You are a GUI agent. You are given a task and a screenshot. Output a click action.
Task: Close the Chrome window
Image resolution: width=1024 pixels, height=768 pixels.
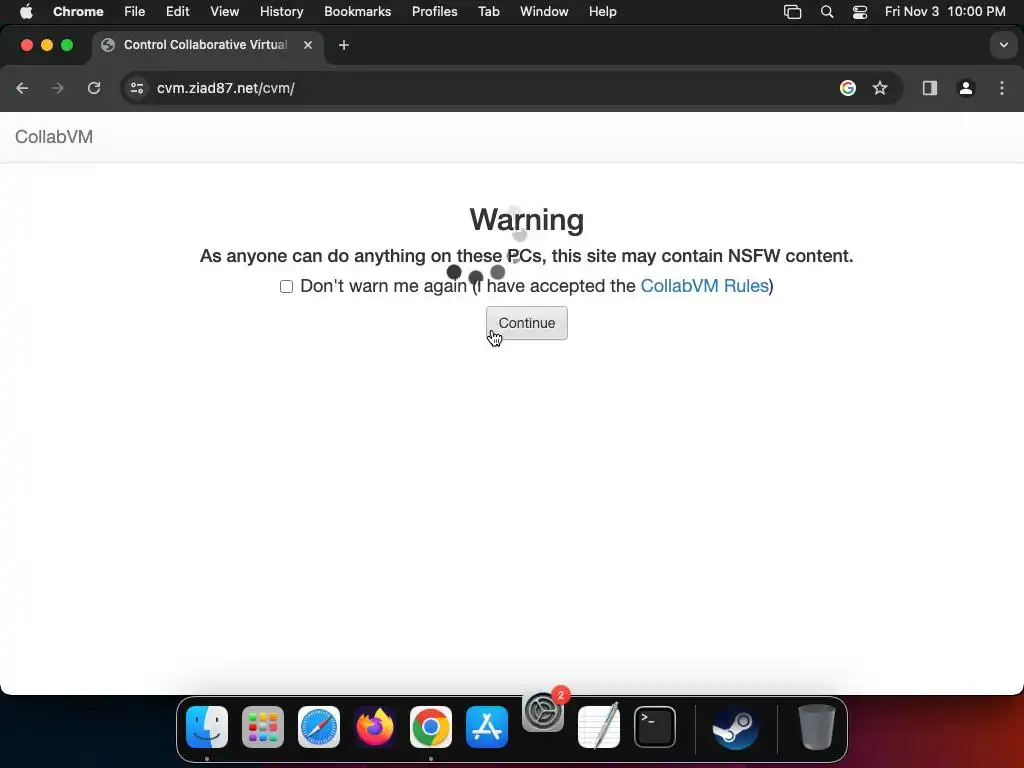[27, 45]
